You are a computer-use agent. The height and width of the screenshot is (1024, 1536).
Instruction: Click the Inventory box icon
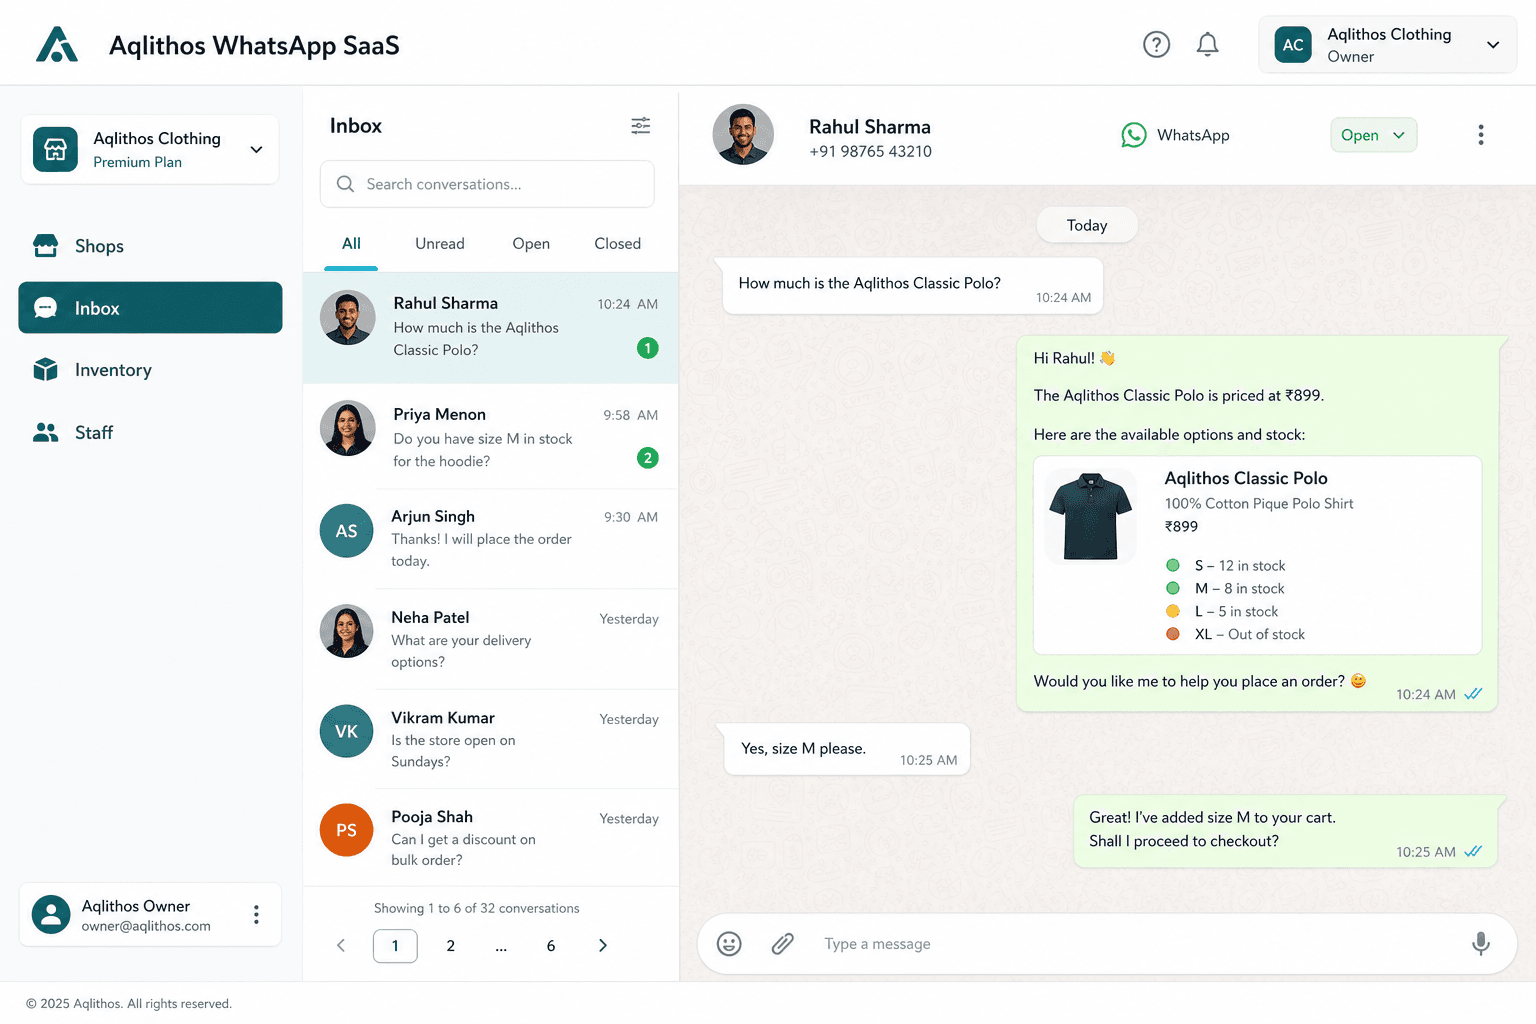[x=46, y=370]
